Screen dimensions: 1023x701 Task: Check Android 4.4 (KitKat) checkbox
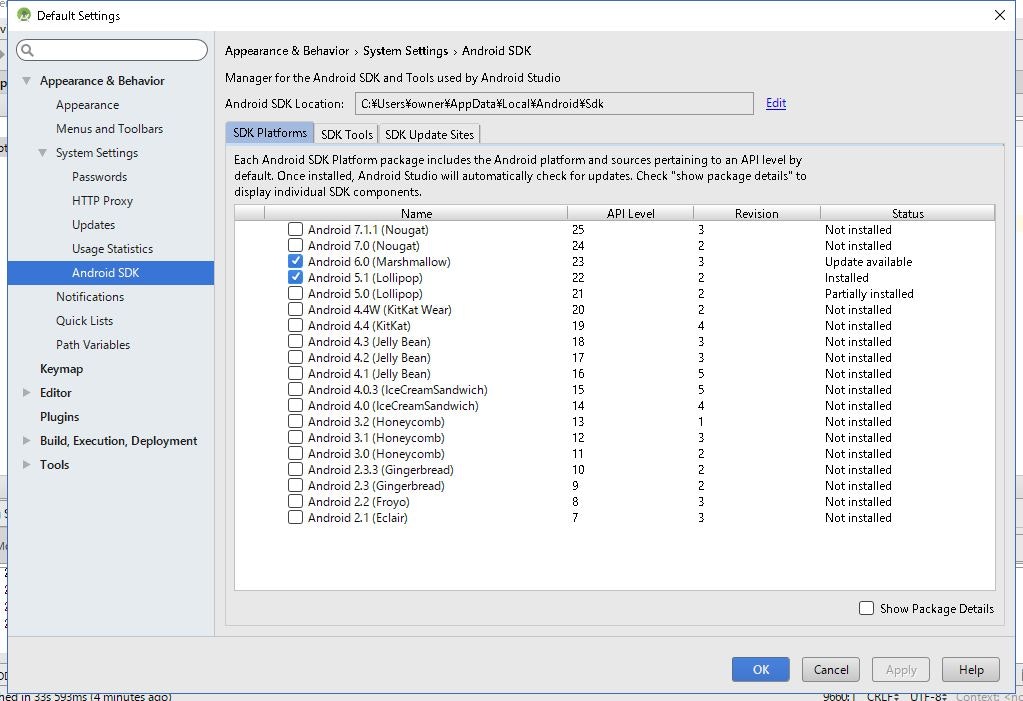296,325
